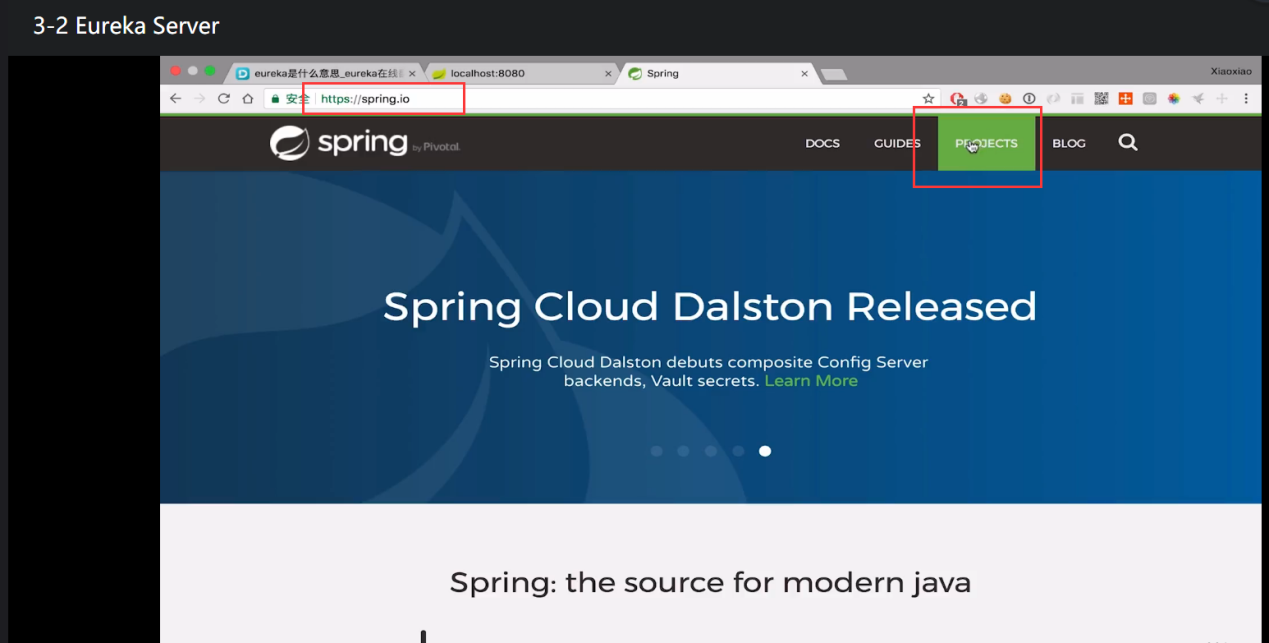1269x643 pixels.
Task: Select the Spring browser tab
Action: pos(717,73)
